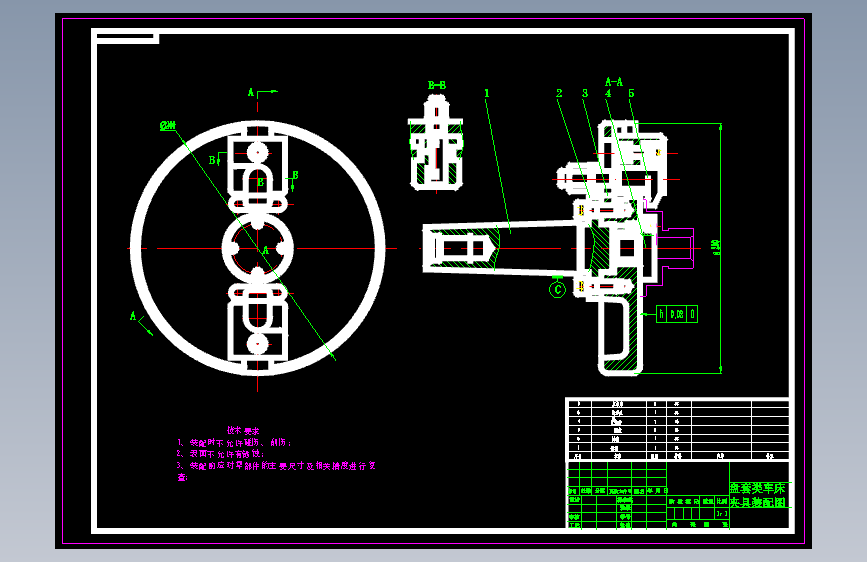Click the 'A-A' section view label

[614, 82]
